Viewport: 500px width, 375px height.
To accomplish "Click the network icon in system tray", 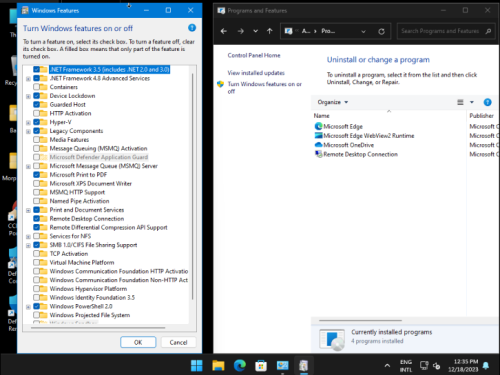I will 424,366.
